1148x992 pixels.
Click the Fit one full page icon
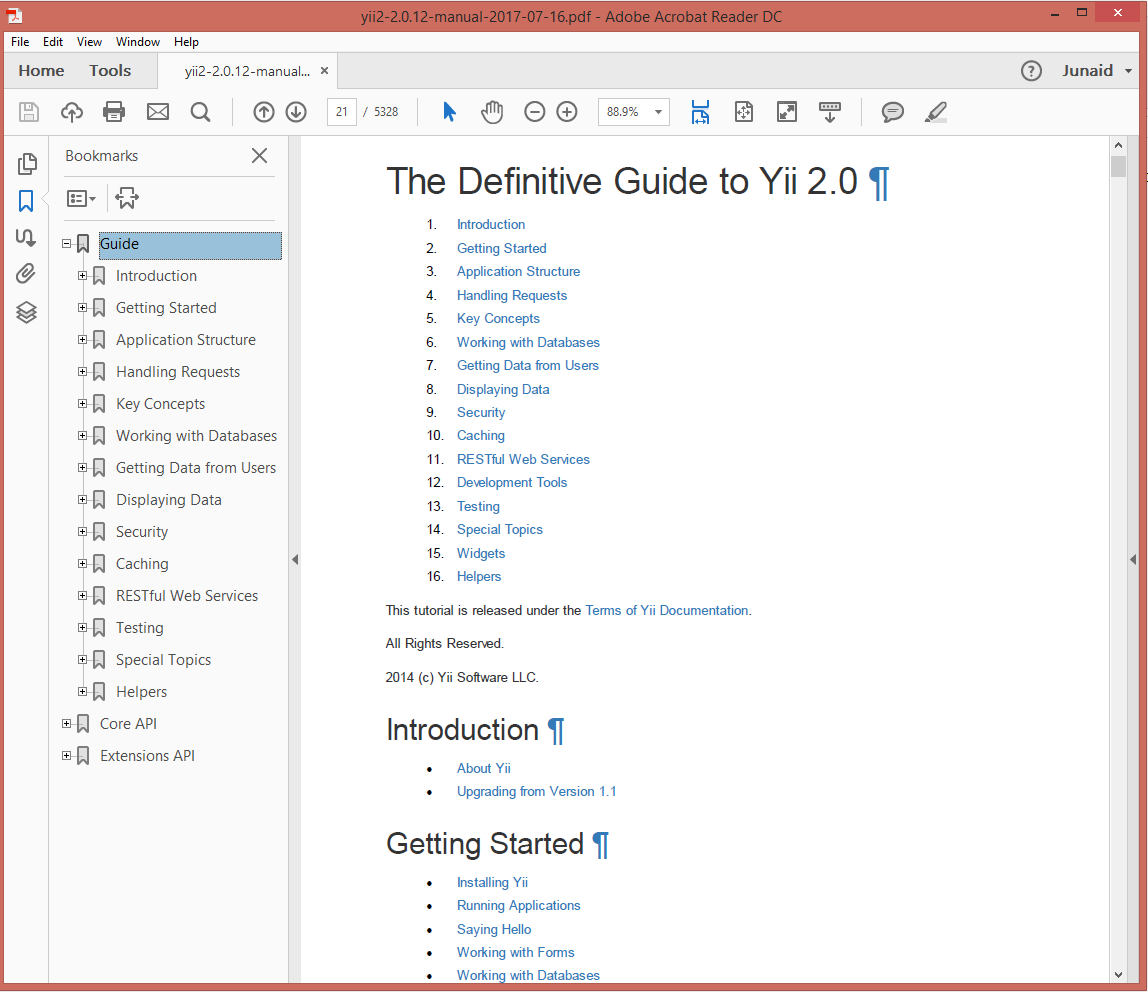[x=743, y=112]
